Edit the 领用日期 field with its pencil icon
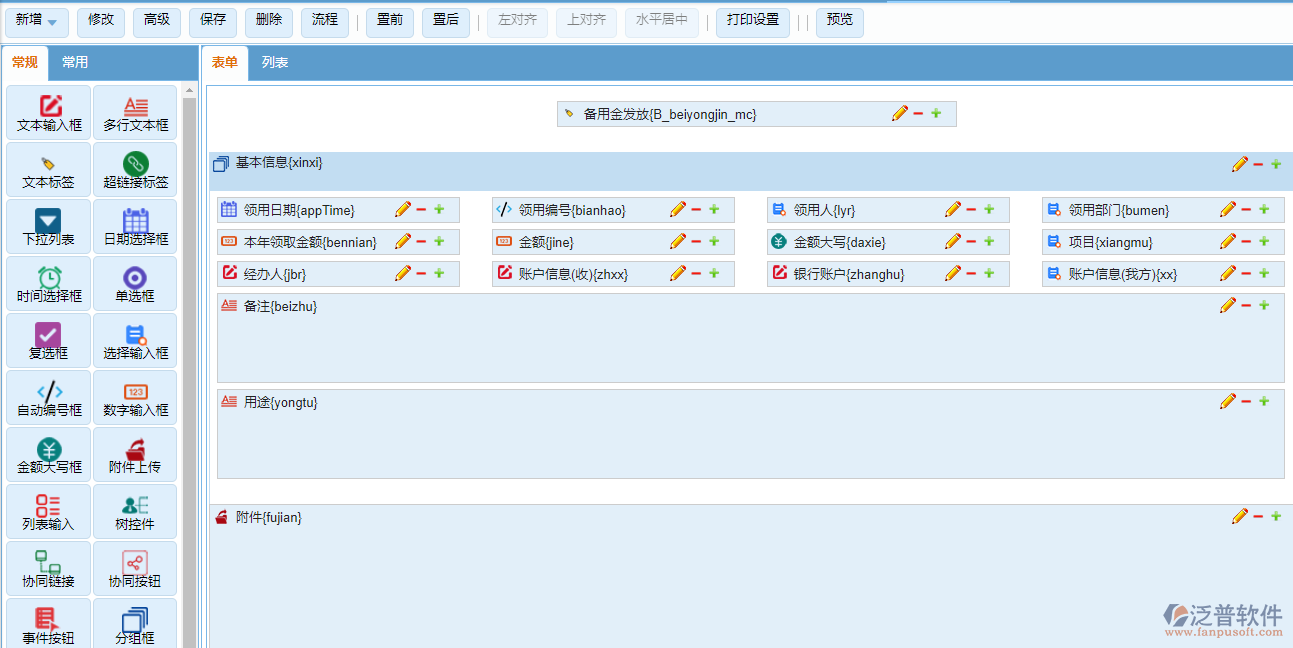Screen dimensions: 1293x648 tap(403, 209)
